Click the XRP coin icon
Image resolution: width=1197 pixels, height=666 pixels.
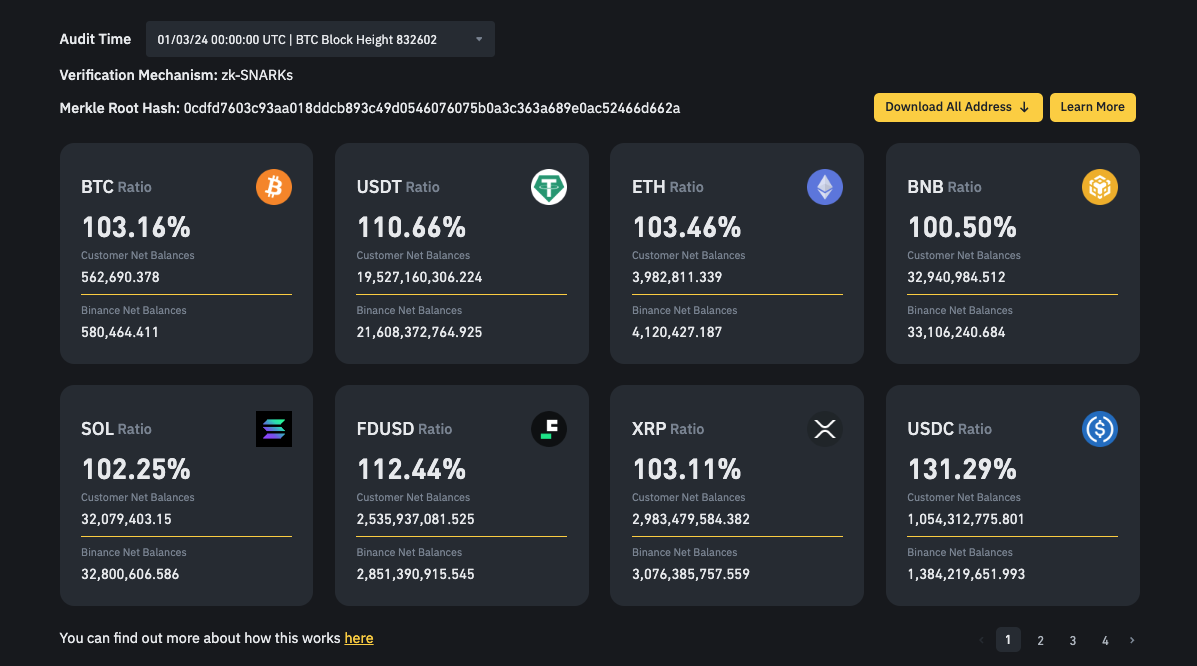click(825, 429)
